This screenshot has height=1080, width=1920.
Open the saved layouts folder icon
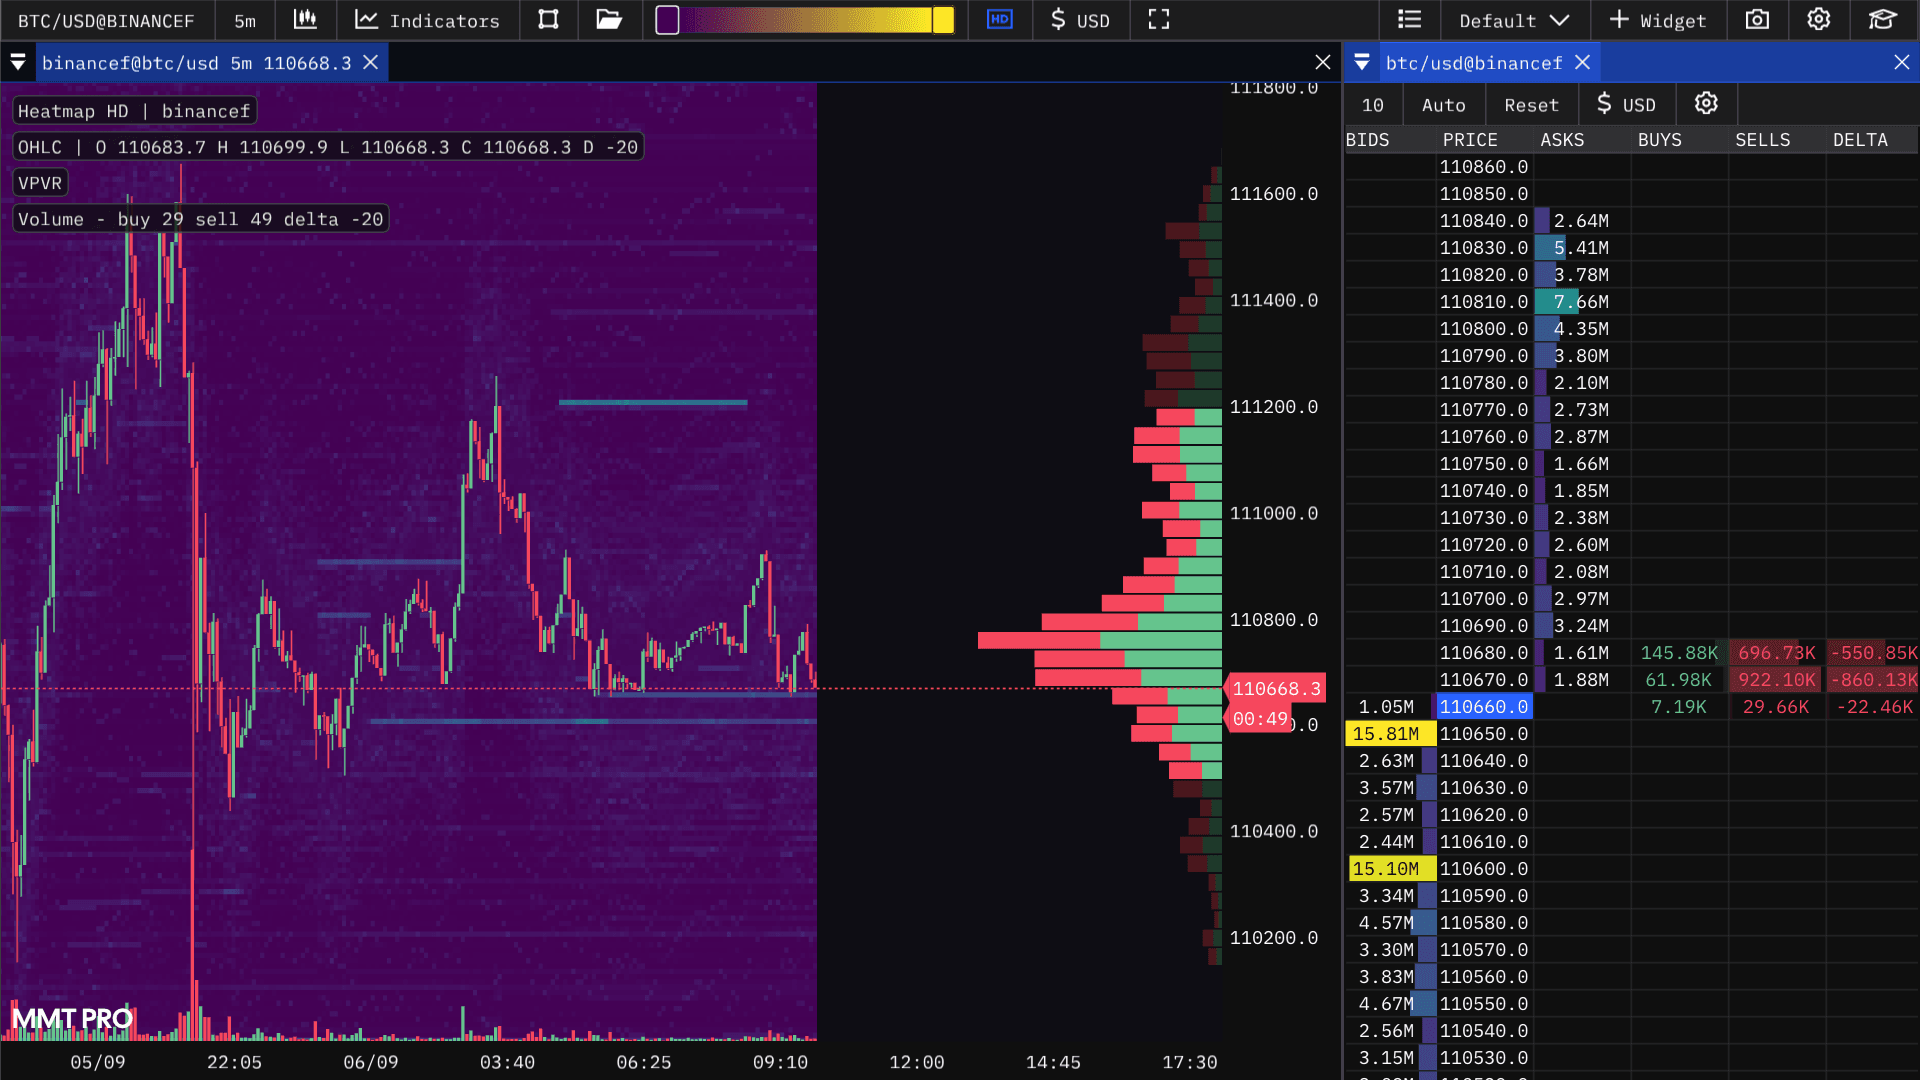[x=609, y=20]
